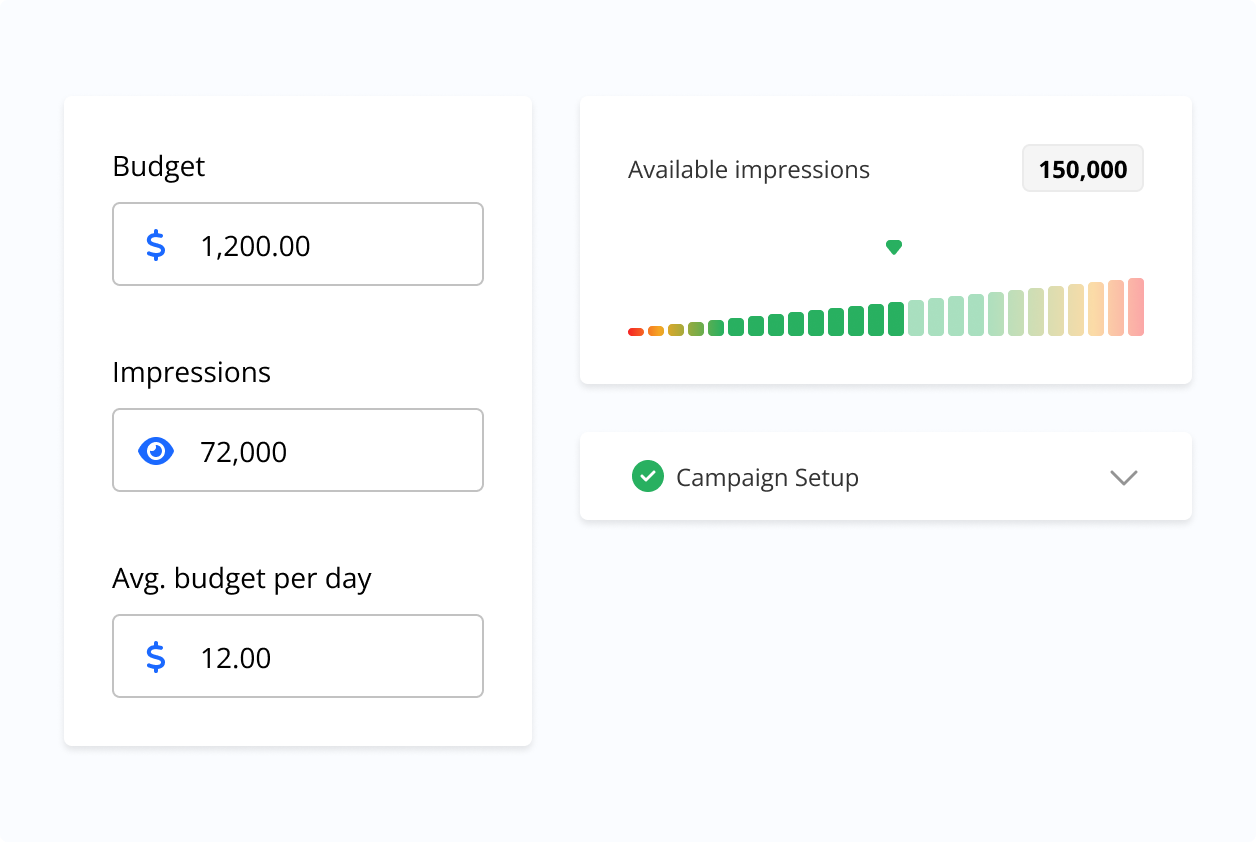Focus the Impressions field showing 72,000

320,451
